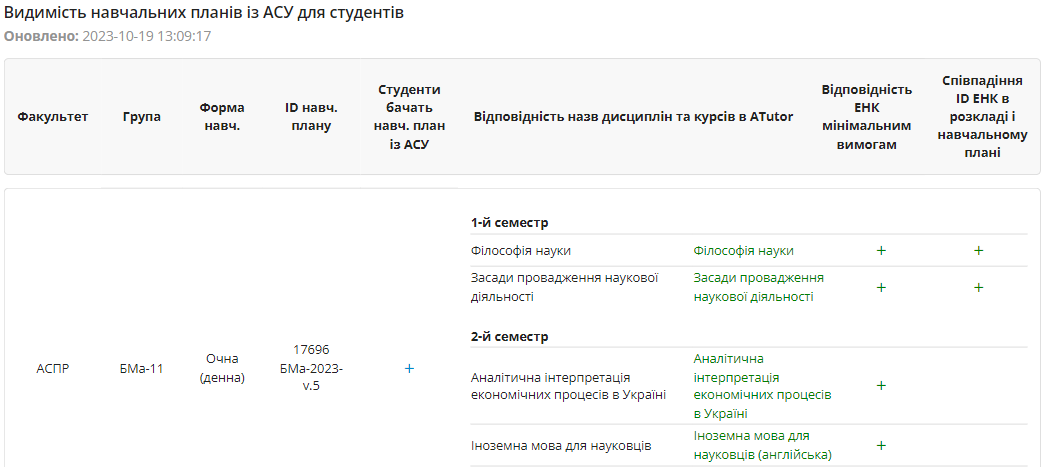Click the ID навч. плану column header
Image resolution: width=1048 pixels, height=467 pixels.
[311, 117]
